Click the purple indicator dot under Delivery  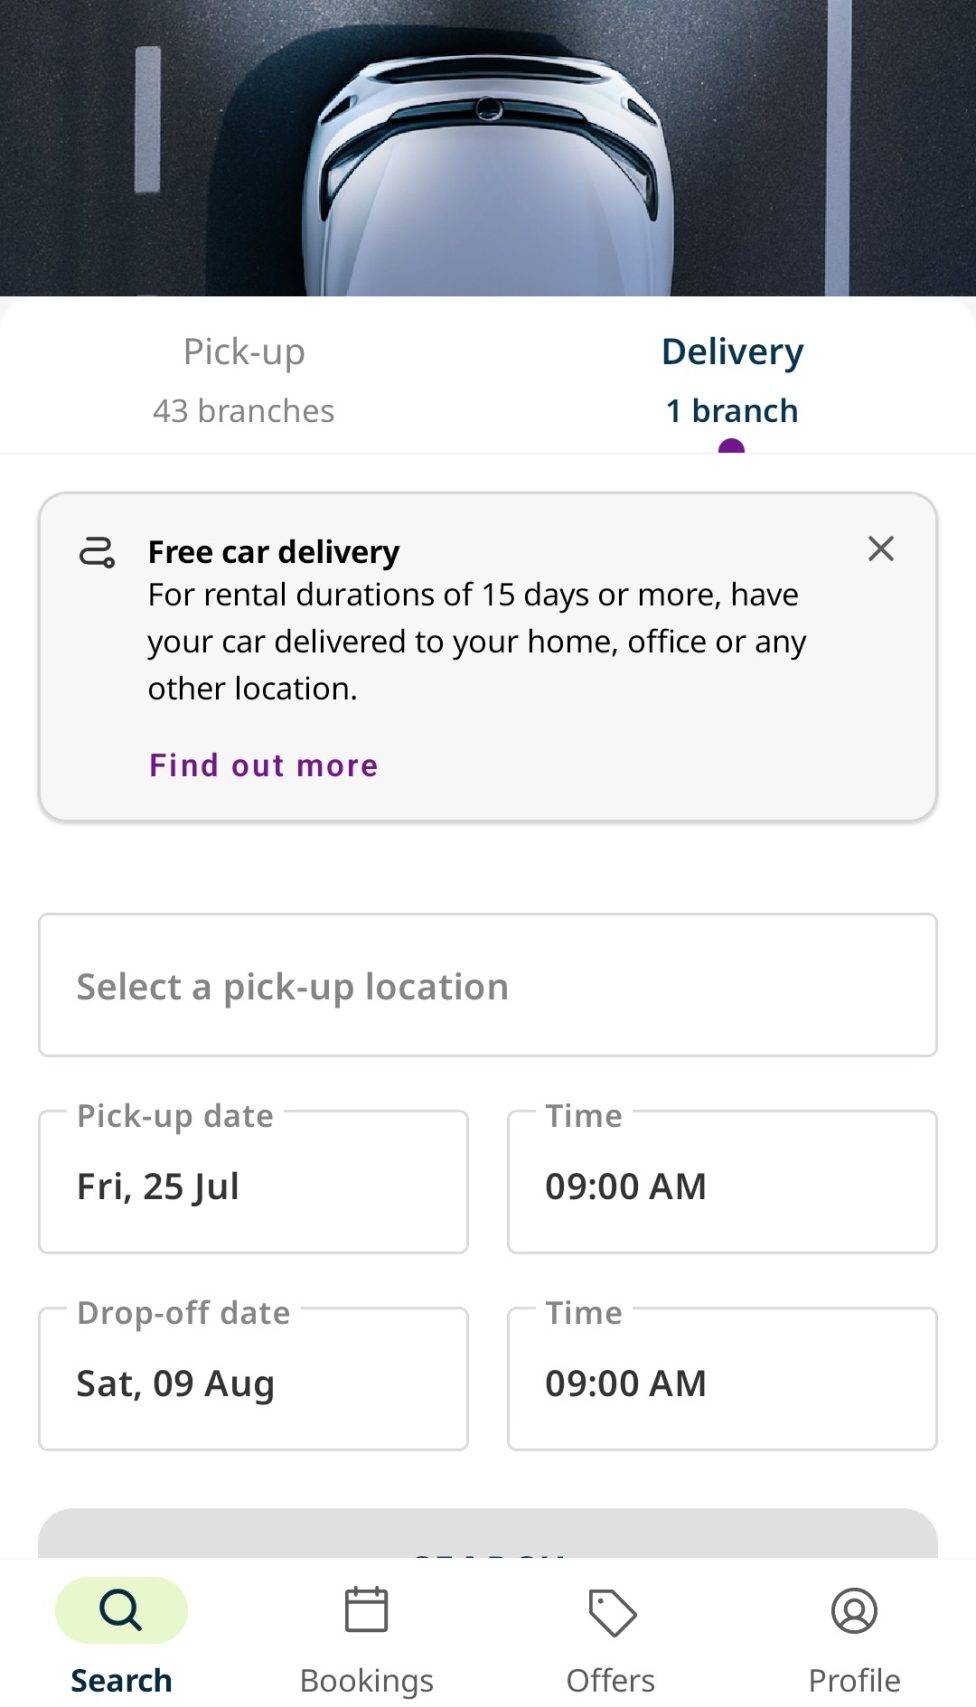pyautogui.click(x=731, y=447)
